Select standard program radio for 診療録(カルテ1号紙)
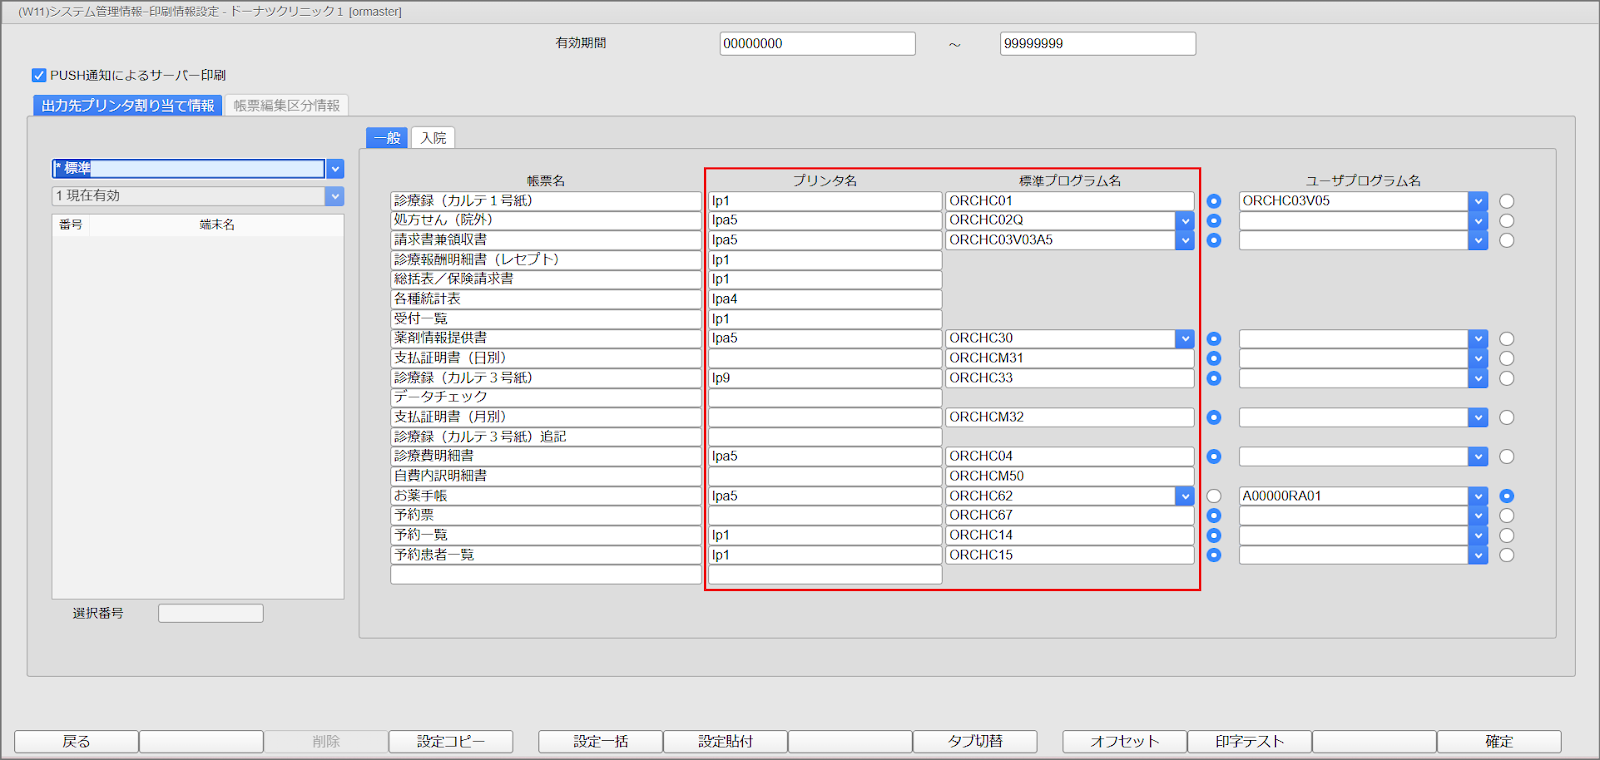The height and width of the screenshot is (760, 1600). coord(1214,201)
